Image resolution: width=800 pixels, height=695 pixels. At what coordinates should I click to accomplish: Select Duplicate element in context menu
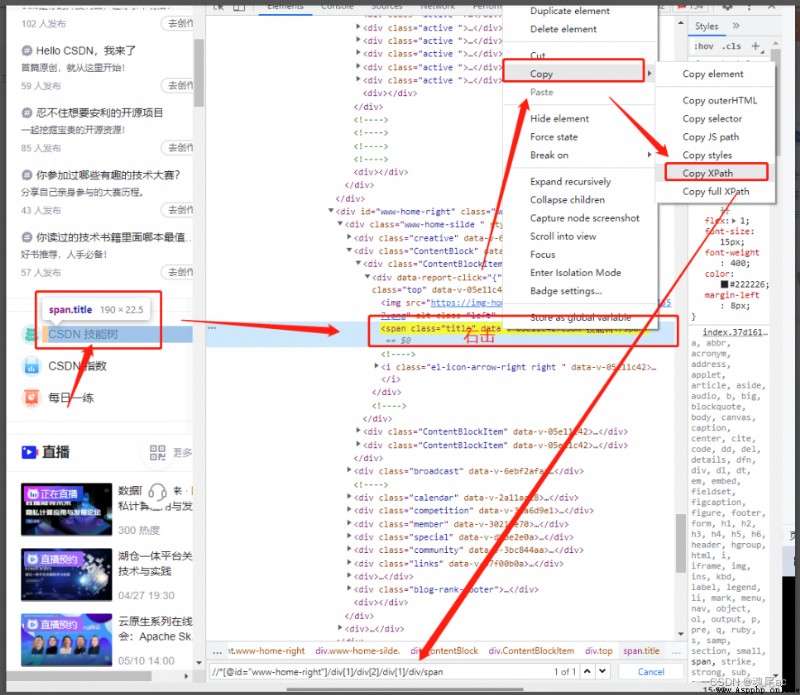click(x=580, y=11)
